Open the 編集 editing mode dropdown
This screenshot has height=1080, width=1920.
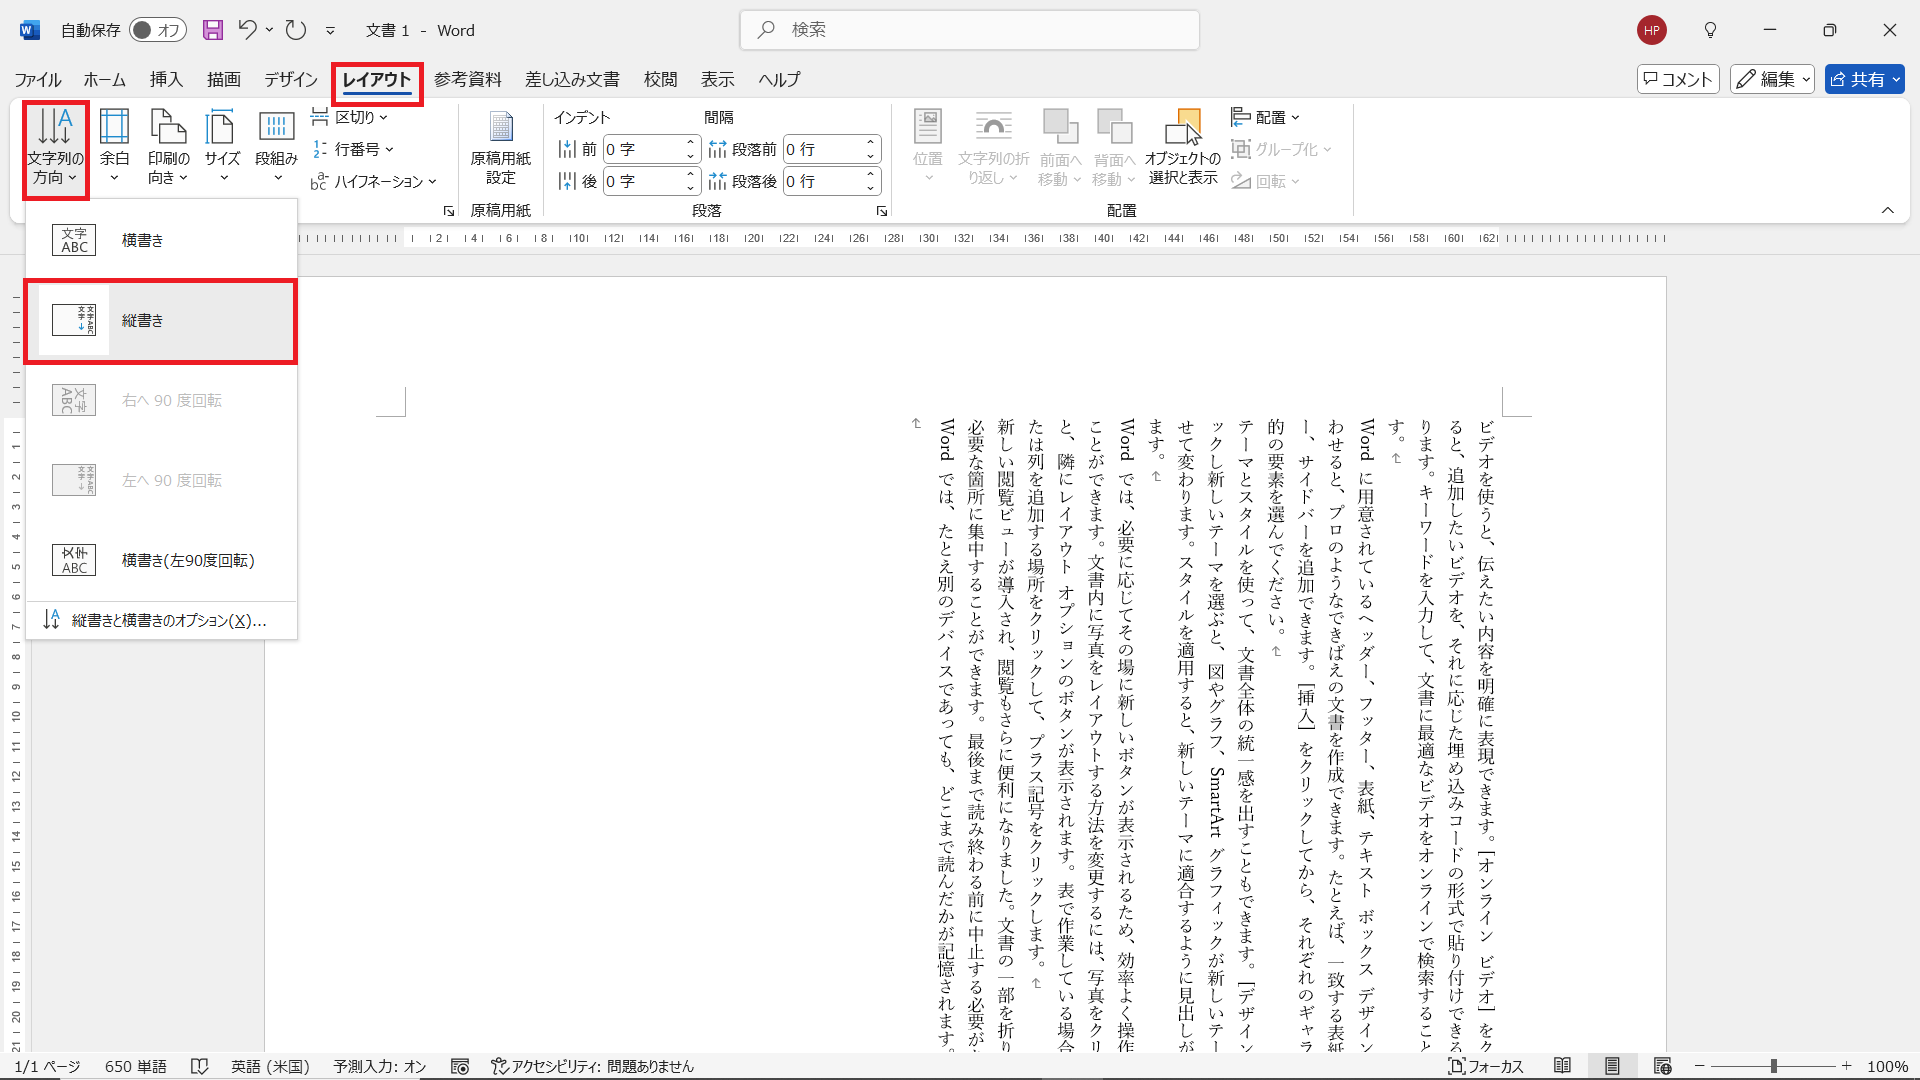(x=1773, y=79)
